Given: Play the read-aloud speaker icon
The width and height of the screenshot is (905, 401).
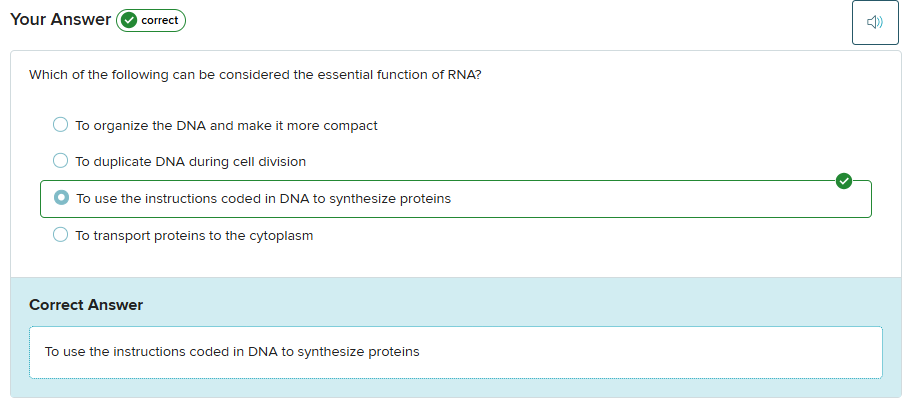Looking at the screenshot, I should 875,22.
